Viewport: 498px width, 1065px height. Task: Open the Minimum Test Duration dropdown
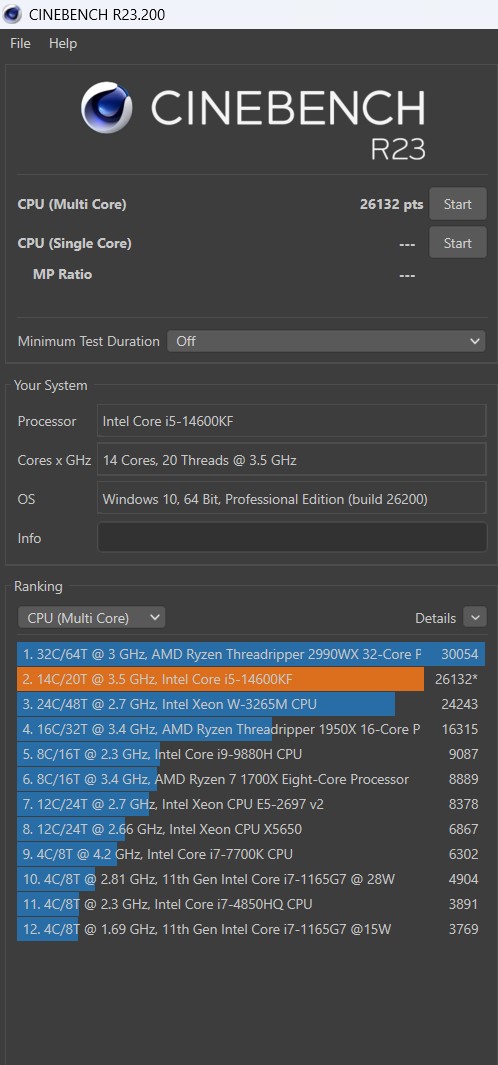pos(326,341)
